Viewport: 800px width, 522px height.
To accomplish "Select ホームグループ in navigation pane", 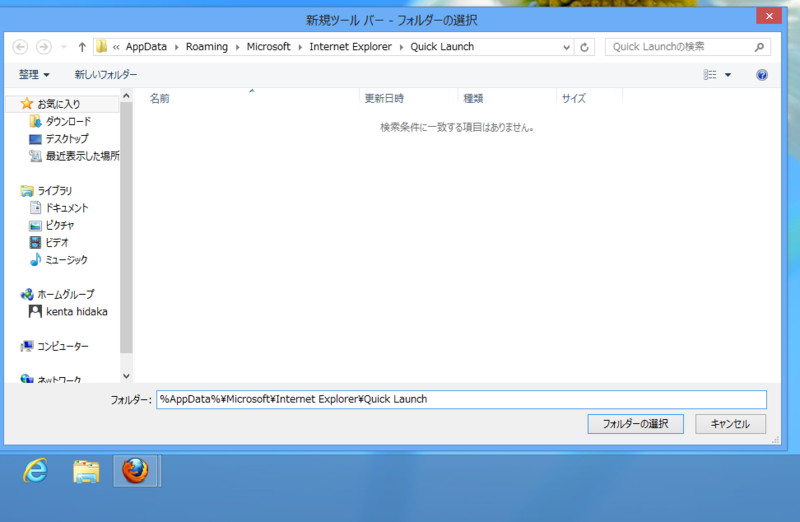I will (65, 294).
